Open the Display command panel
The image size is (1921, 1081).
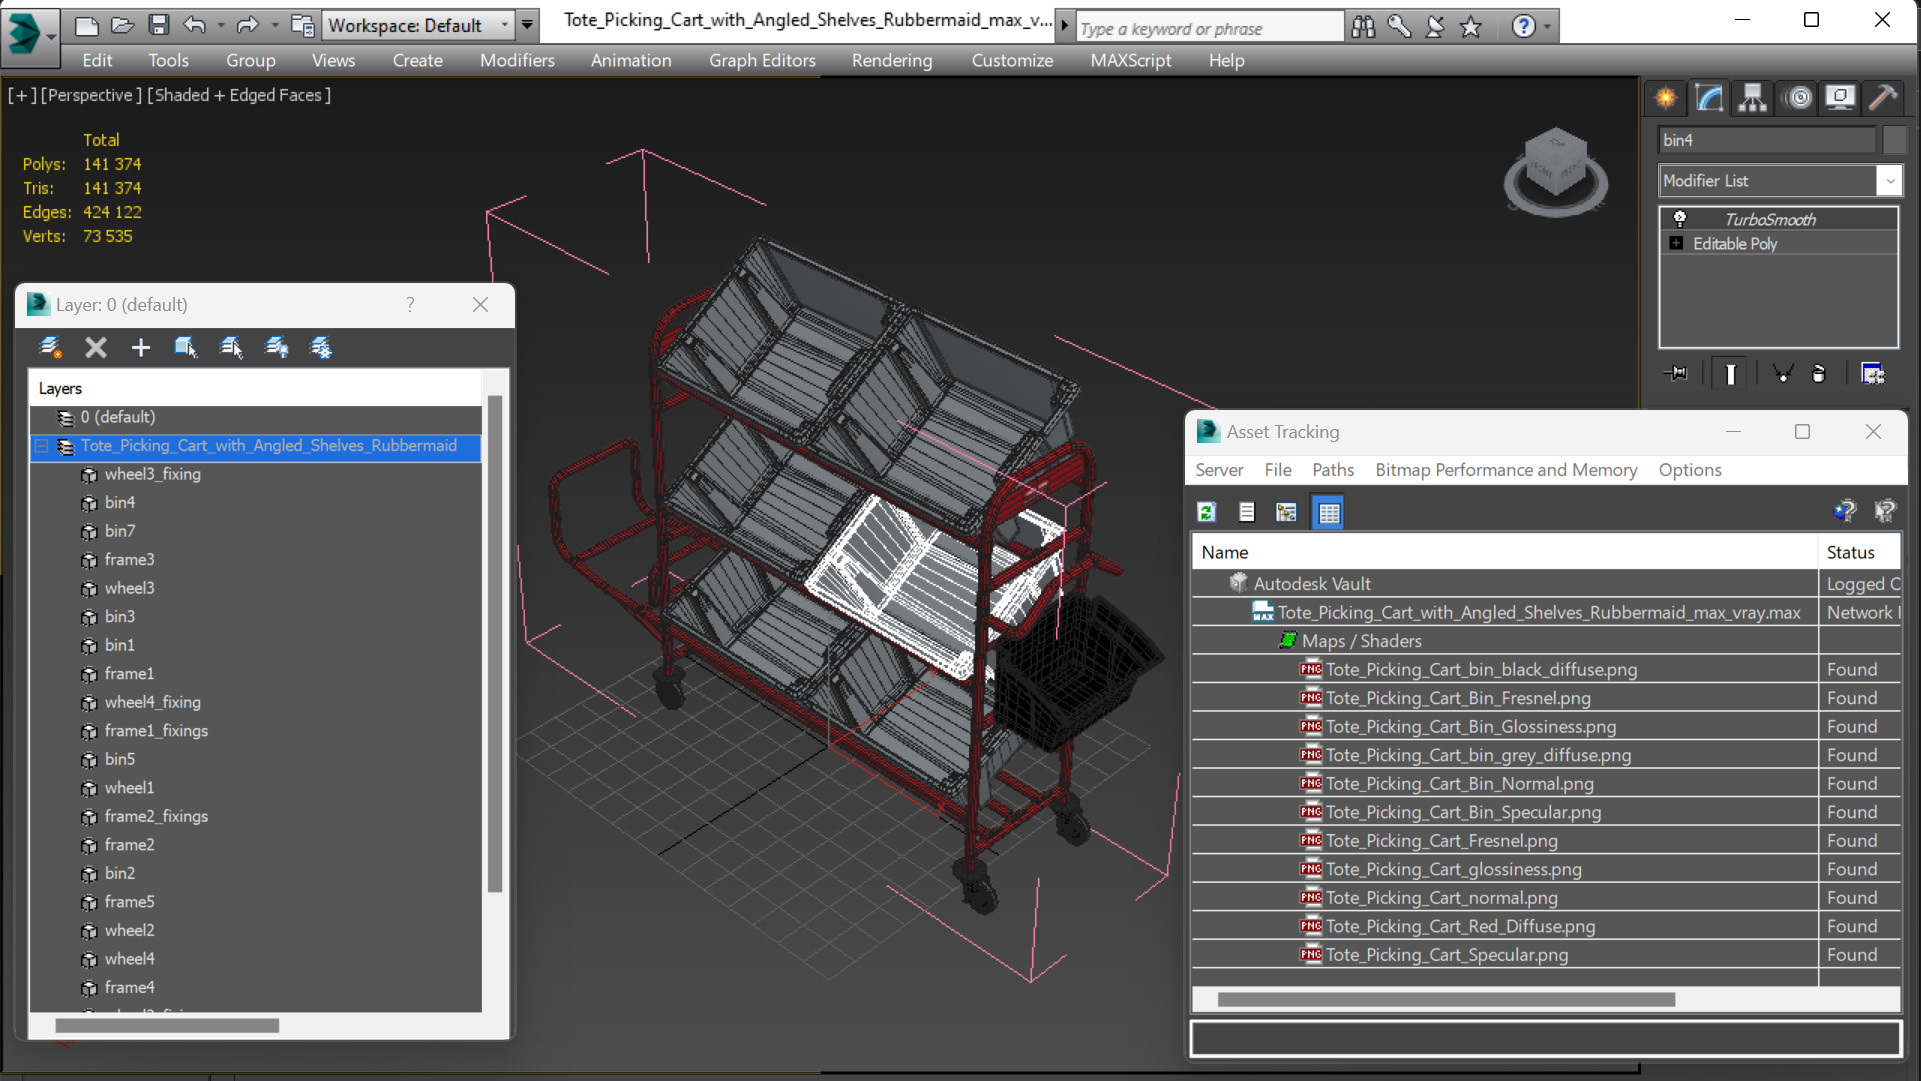click(x=1840, y=97)
